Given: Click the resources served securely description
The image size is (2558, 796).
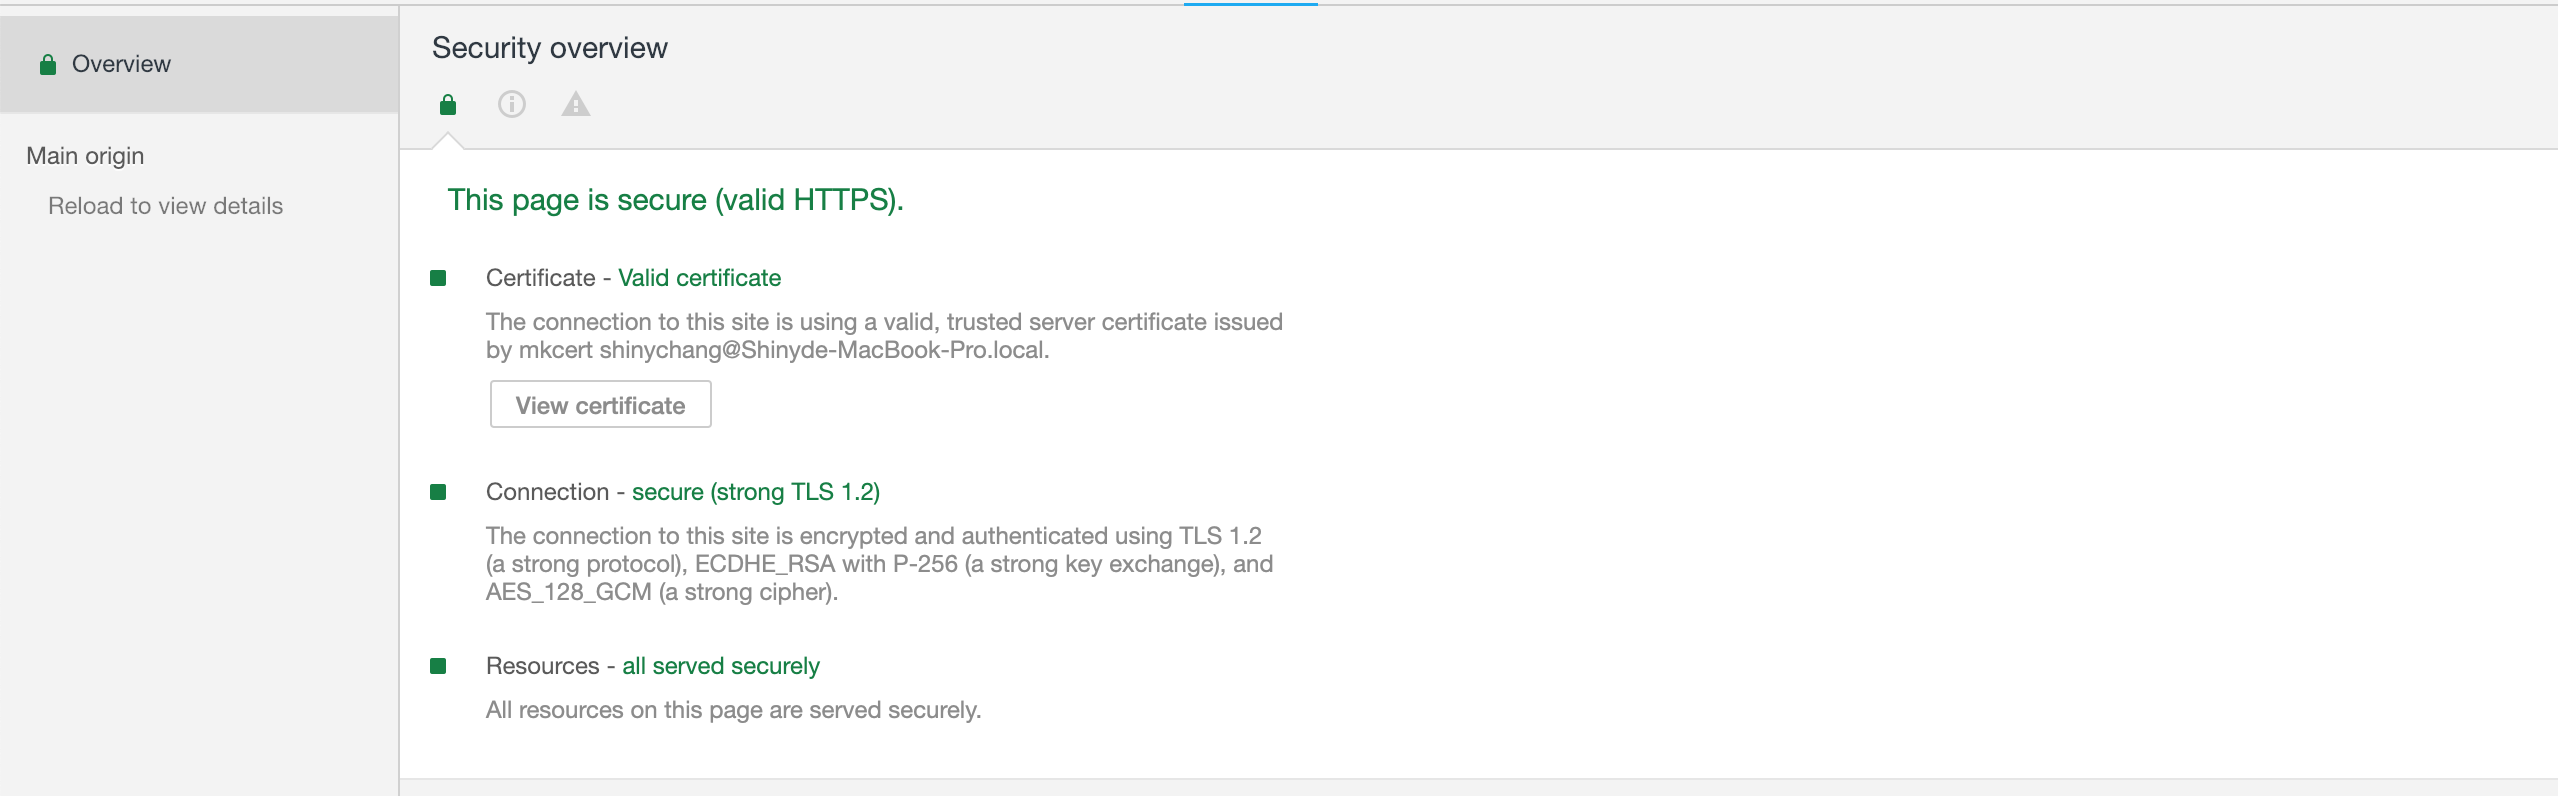Looking at the screenshot, I should [x=733, y=710].
